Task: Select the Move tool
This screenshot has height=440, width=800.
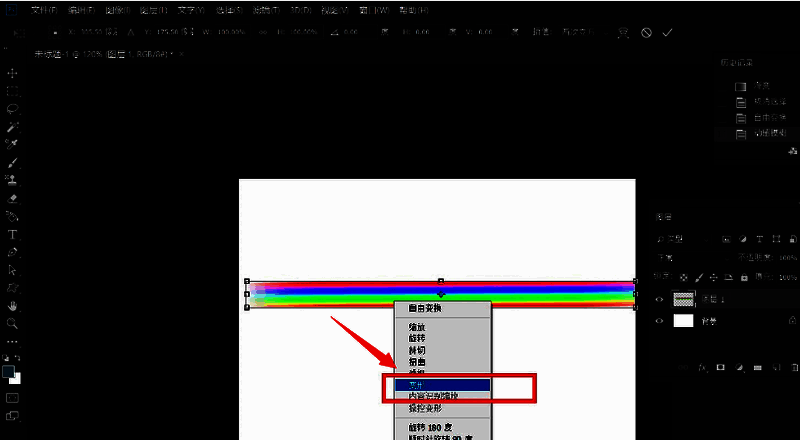Action: [13, 73]
